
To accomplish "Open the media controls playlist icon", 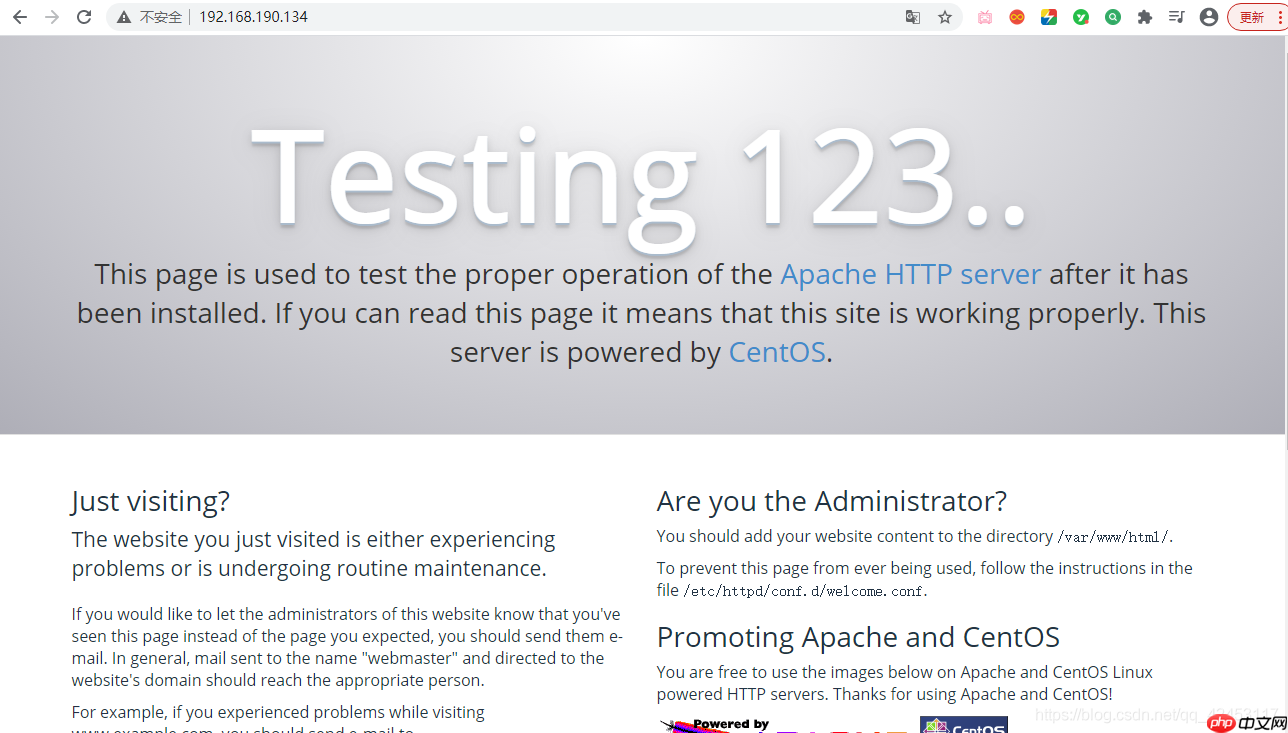I will point(1177,17).
